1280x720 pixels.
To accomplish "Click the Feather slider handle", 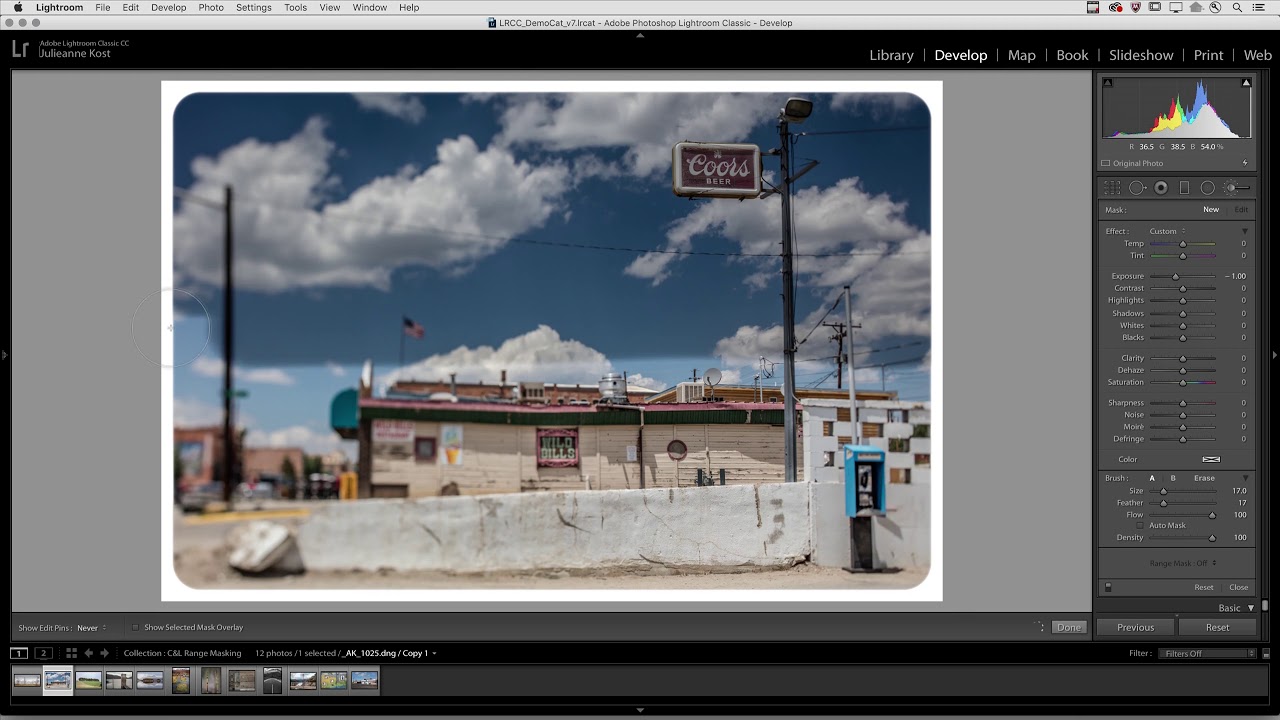I will 1163,503.
